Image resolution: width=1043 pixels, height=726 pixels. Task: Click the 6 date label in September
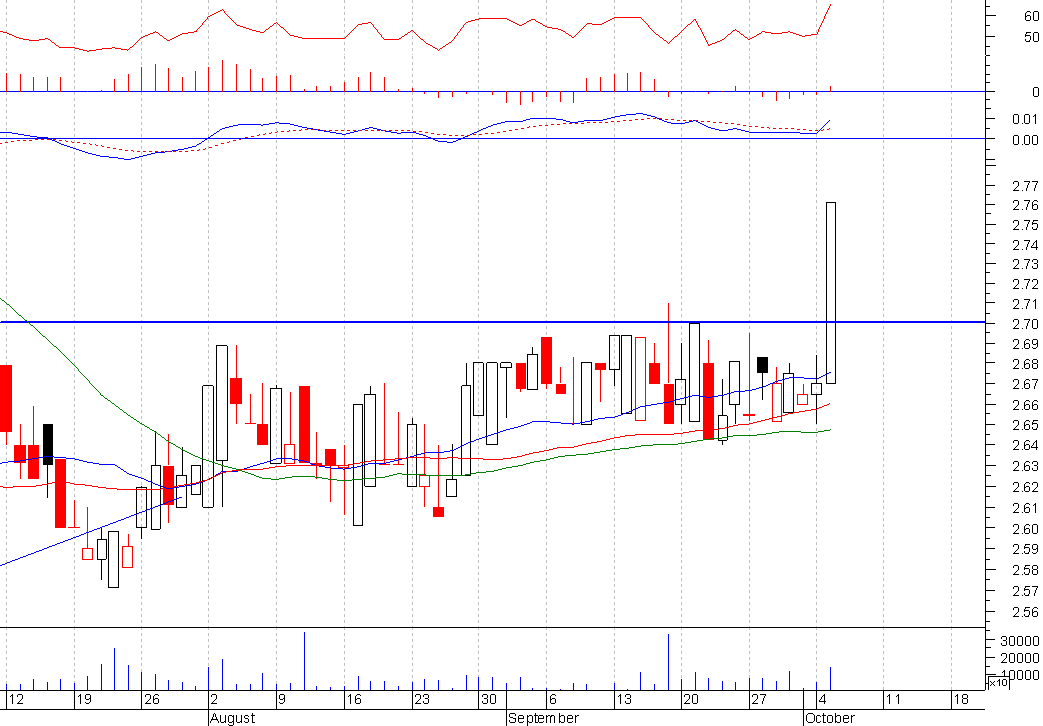[x=552, y=699]
